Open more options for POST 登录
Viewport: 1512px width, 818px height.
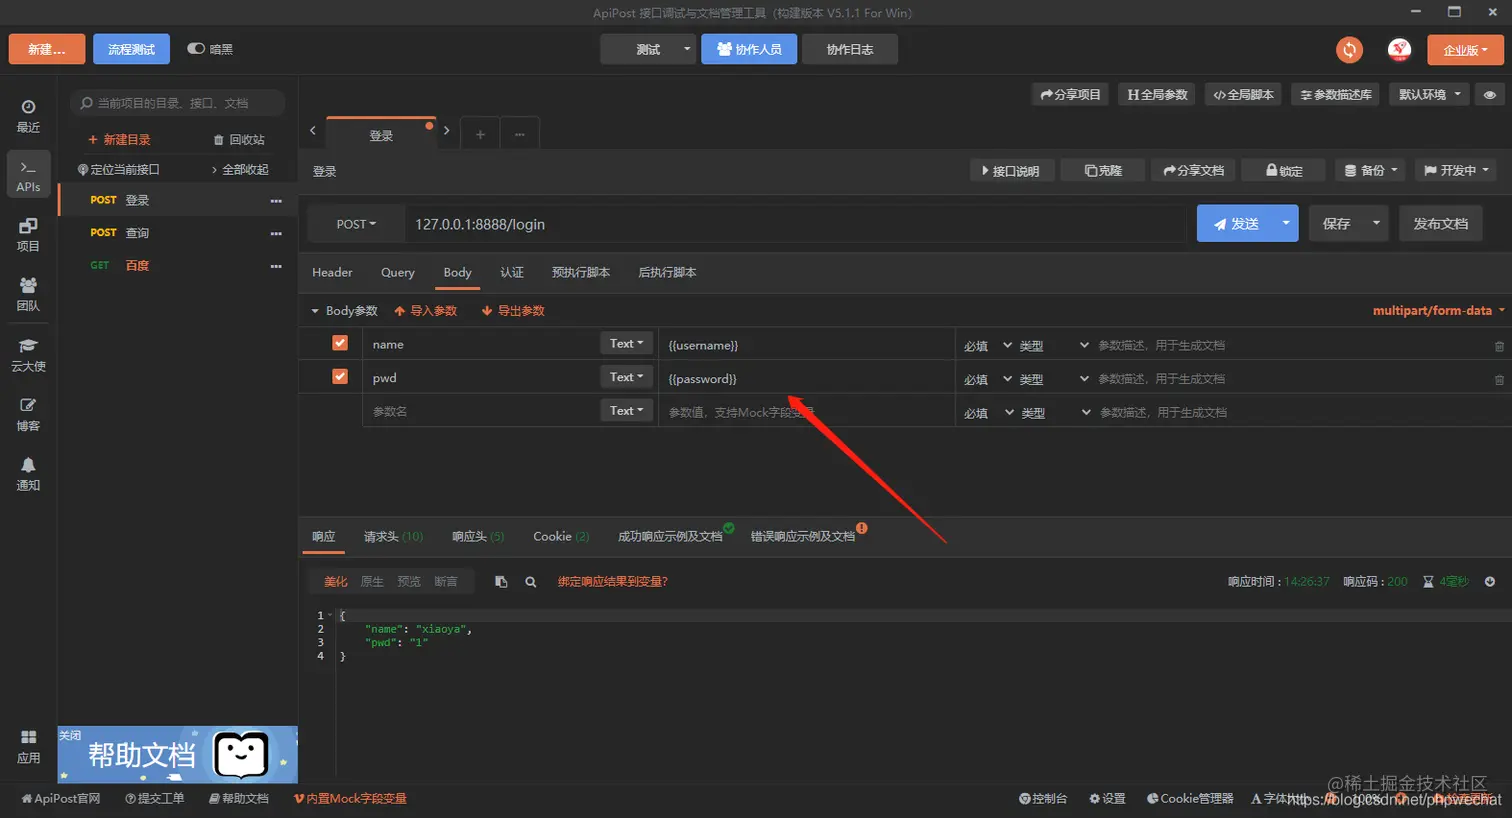(x=276, y=201)
